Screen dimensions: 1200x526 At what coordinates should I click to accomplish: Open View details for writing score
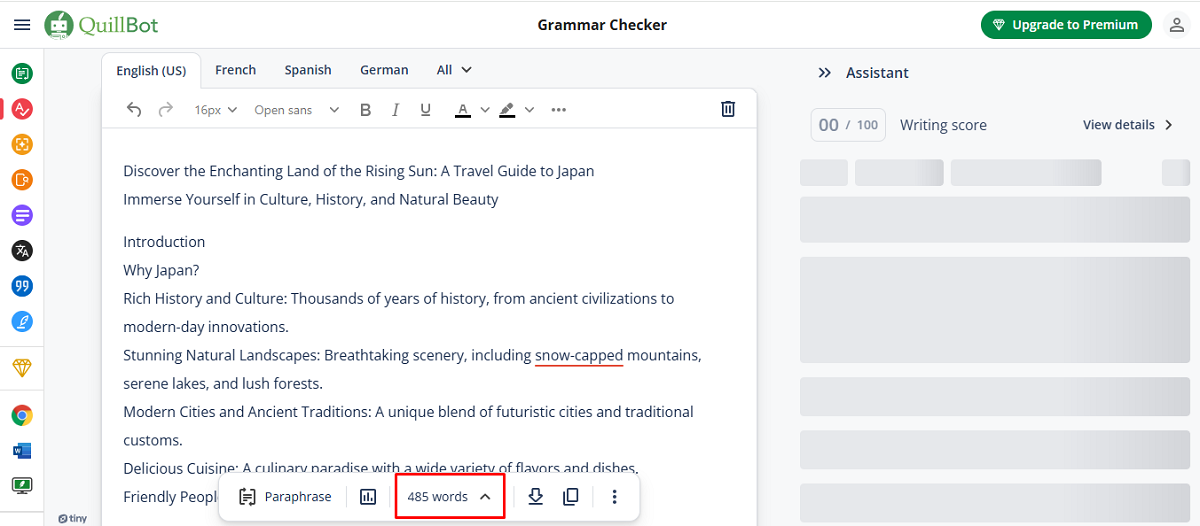coord(1128,125)
